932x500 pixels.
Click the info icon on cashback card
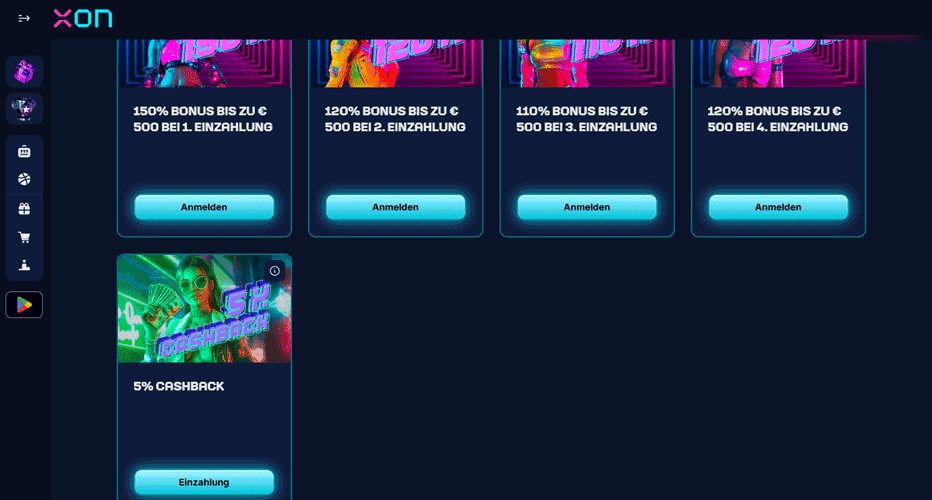275,271
